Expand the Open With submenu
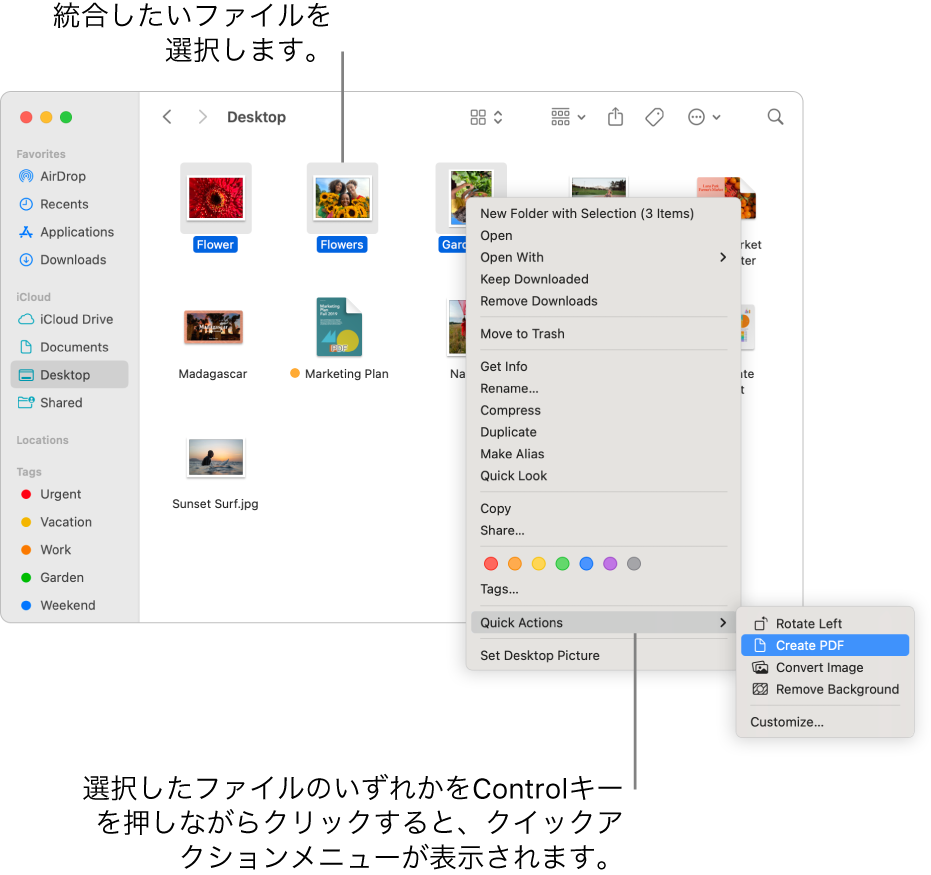This screenshot has width=931, height=875. click(x=603, y=257)
